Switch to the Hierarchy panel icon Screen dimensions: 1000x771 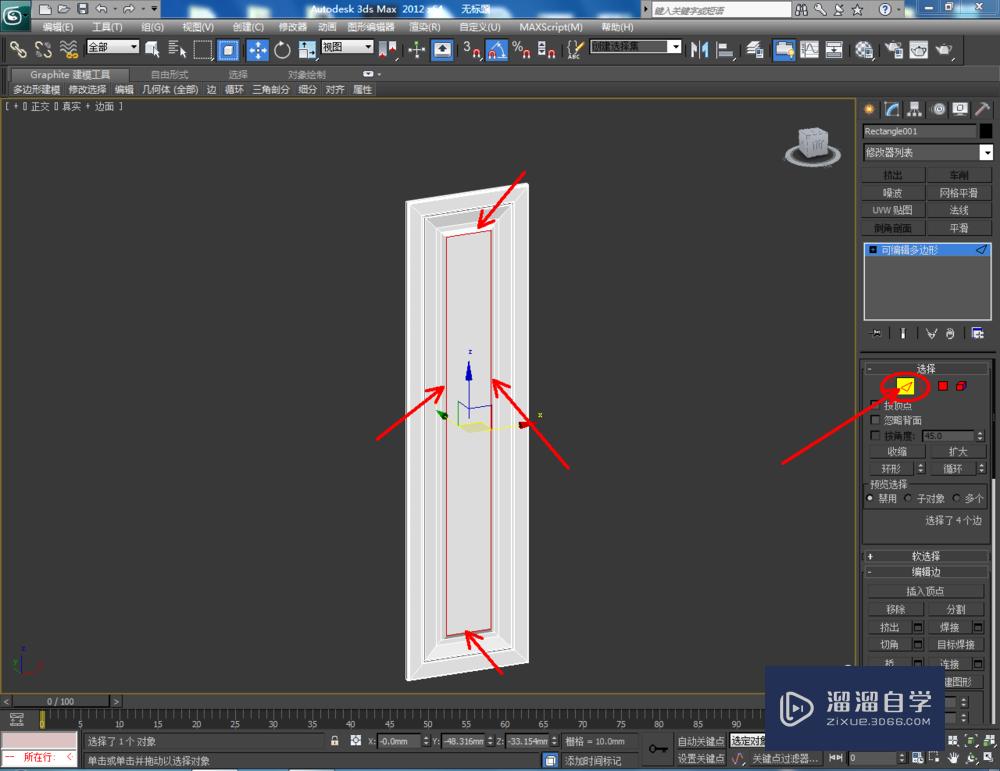915,109
